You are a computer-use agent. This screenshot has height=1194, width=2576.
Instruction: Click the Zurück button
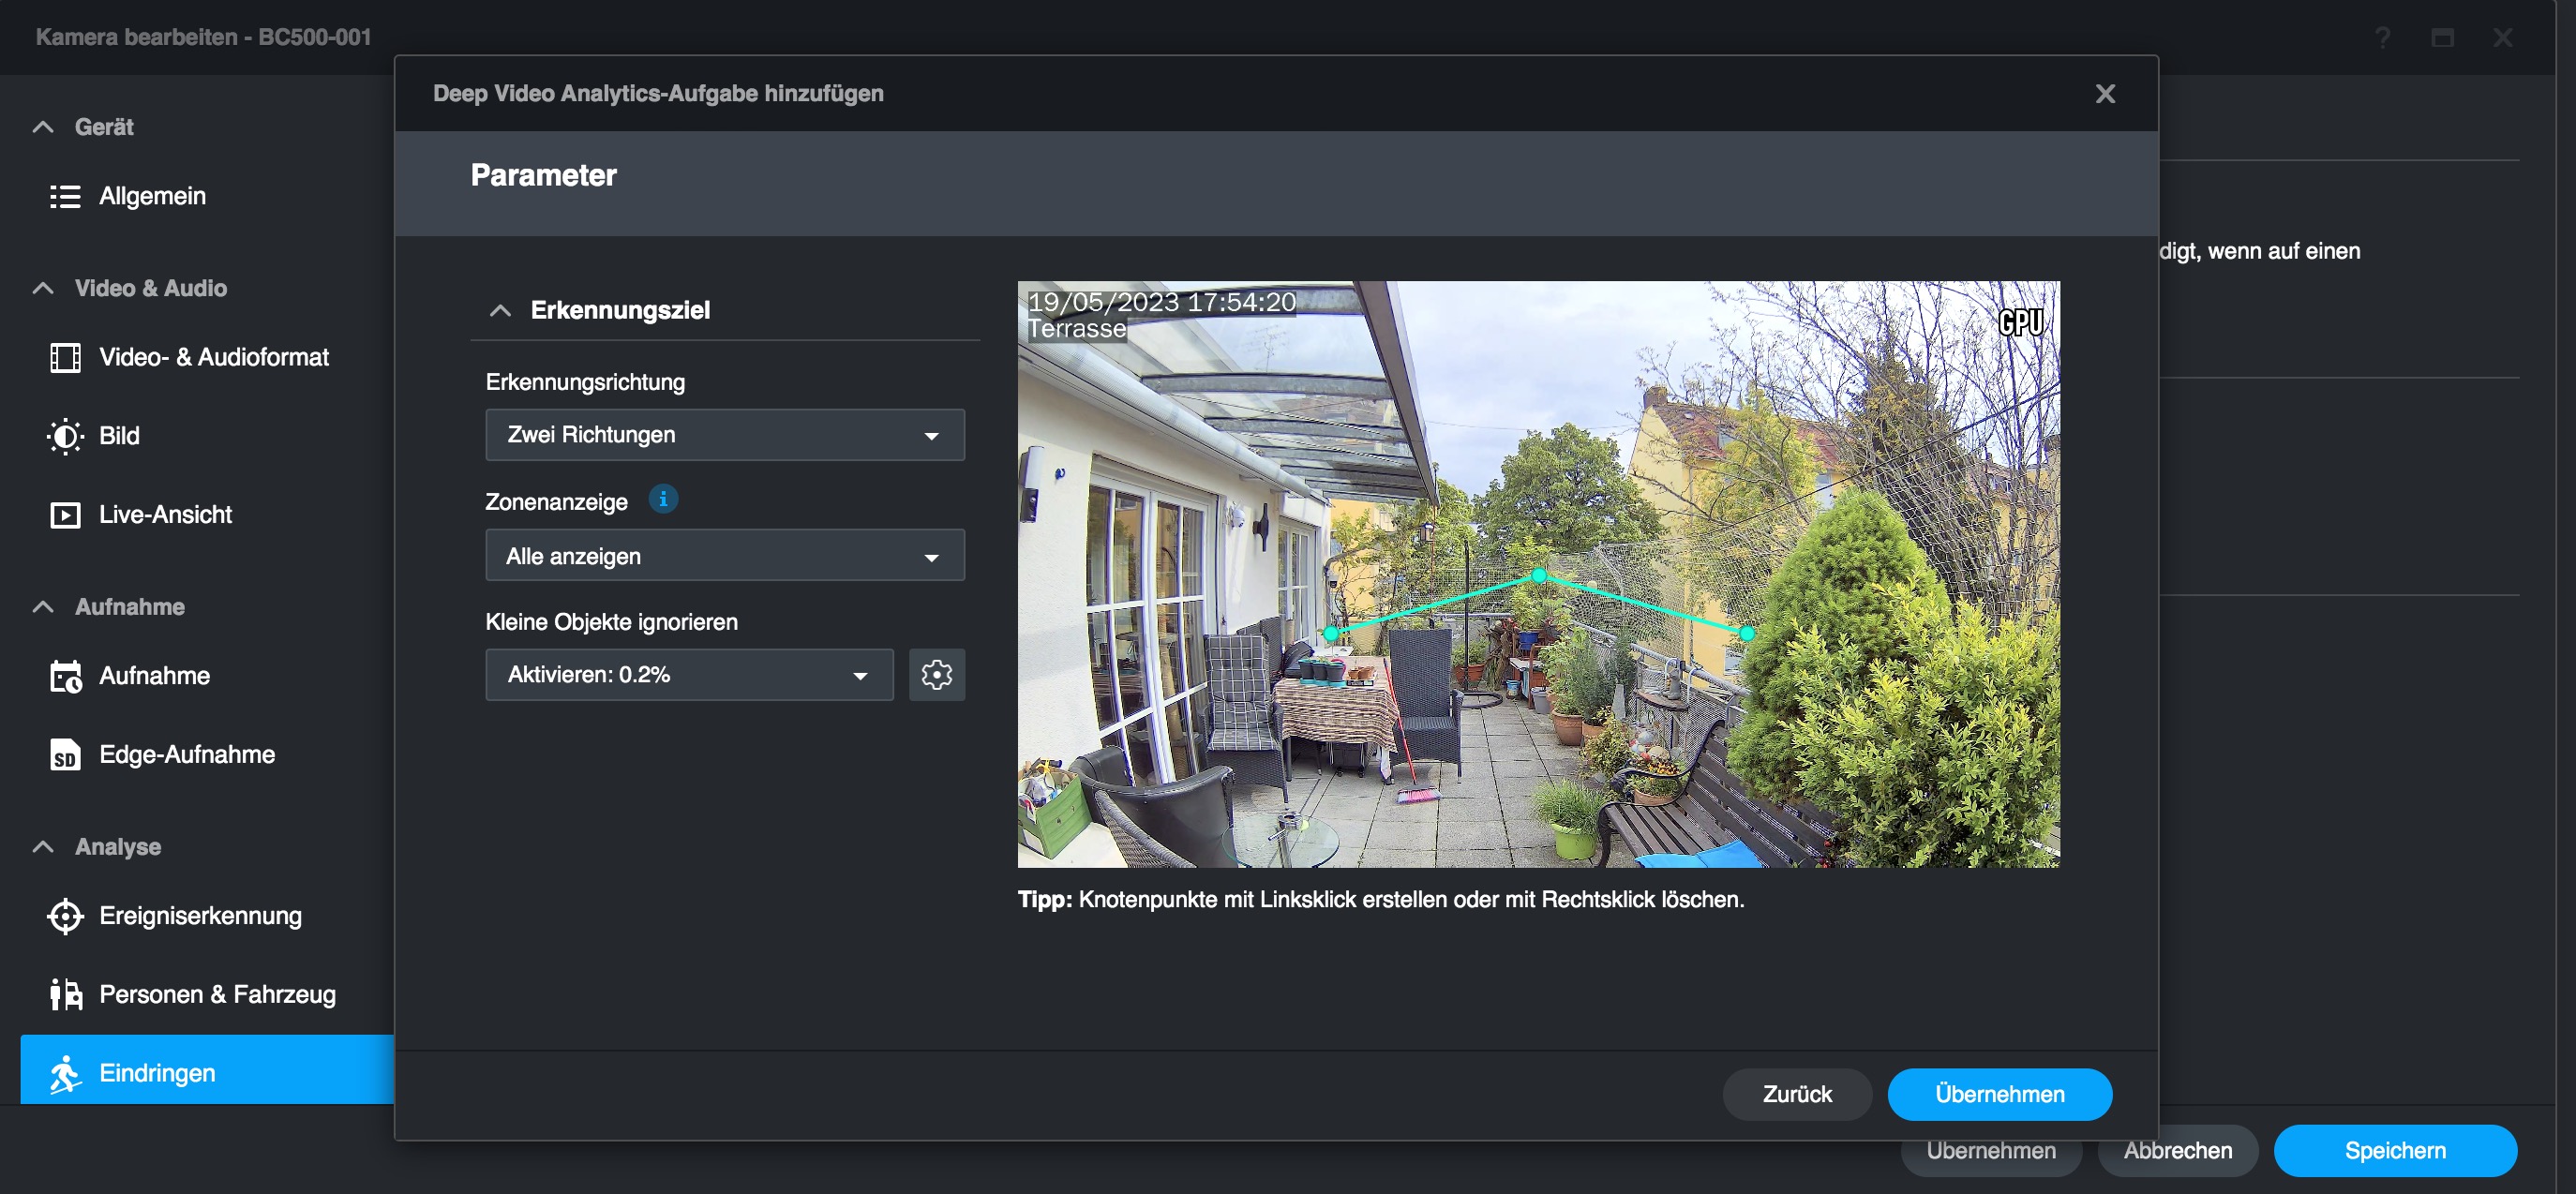click(1796, 1094)
